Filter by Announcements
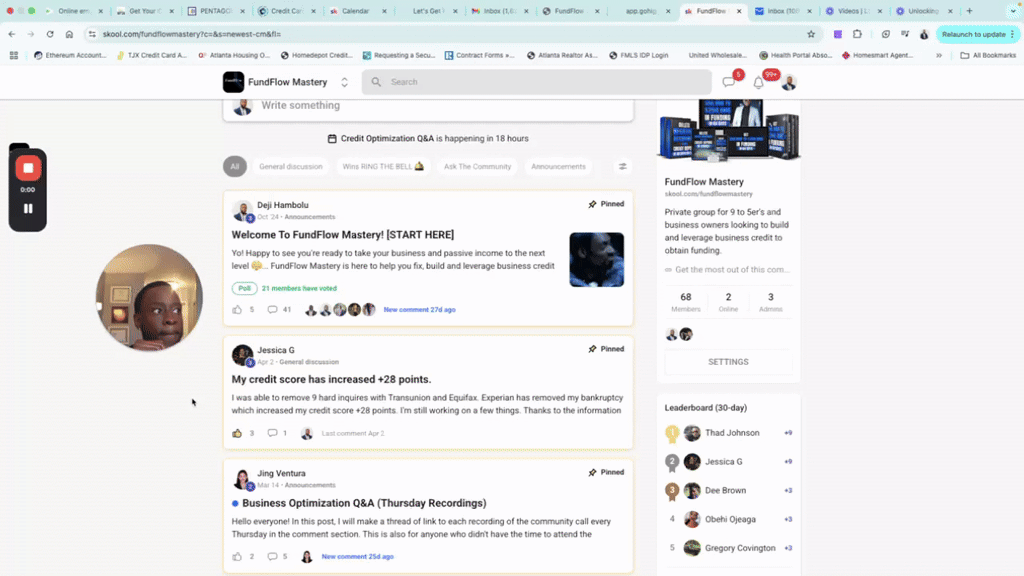This screenshot has height=576, width=1024. pyautogui.click(x=558, y=167)
